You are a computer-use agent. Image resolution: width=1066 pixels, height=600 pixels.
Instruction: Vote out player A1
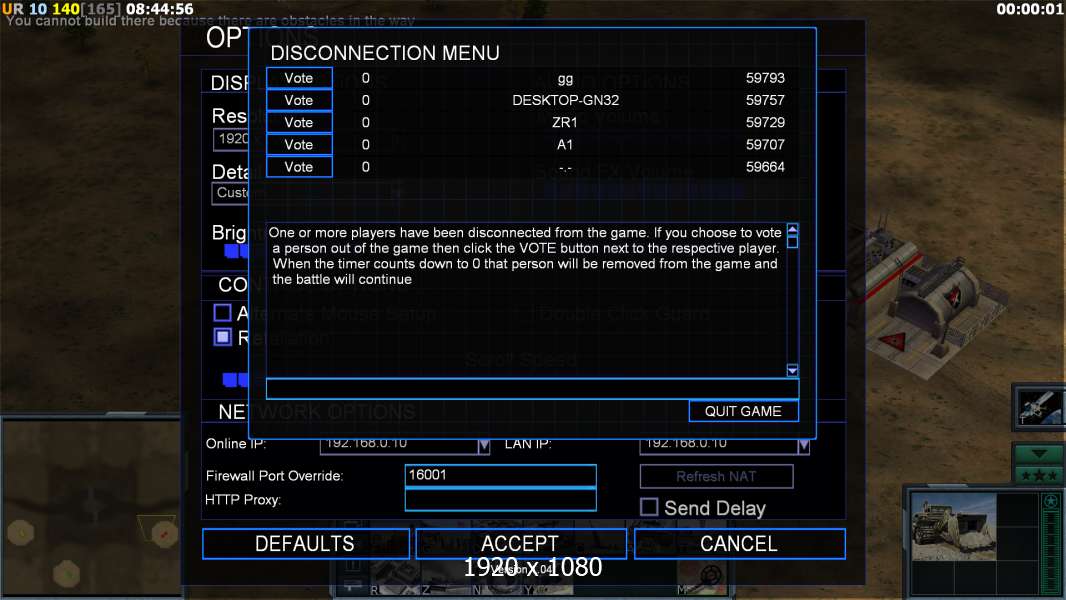299,145
